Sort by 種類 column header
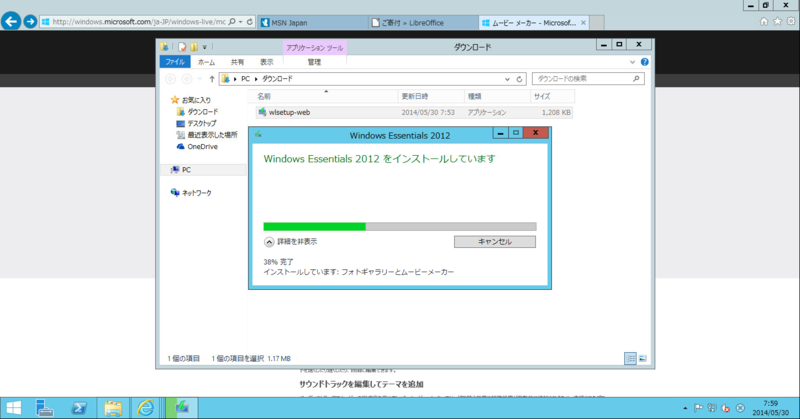This screenshot has height=419, width=800. [x=497, y=96]
